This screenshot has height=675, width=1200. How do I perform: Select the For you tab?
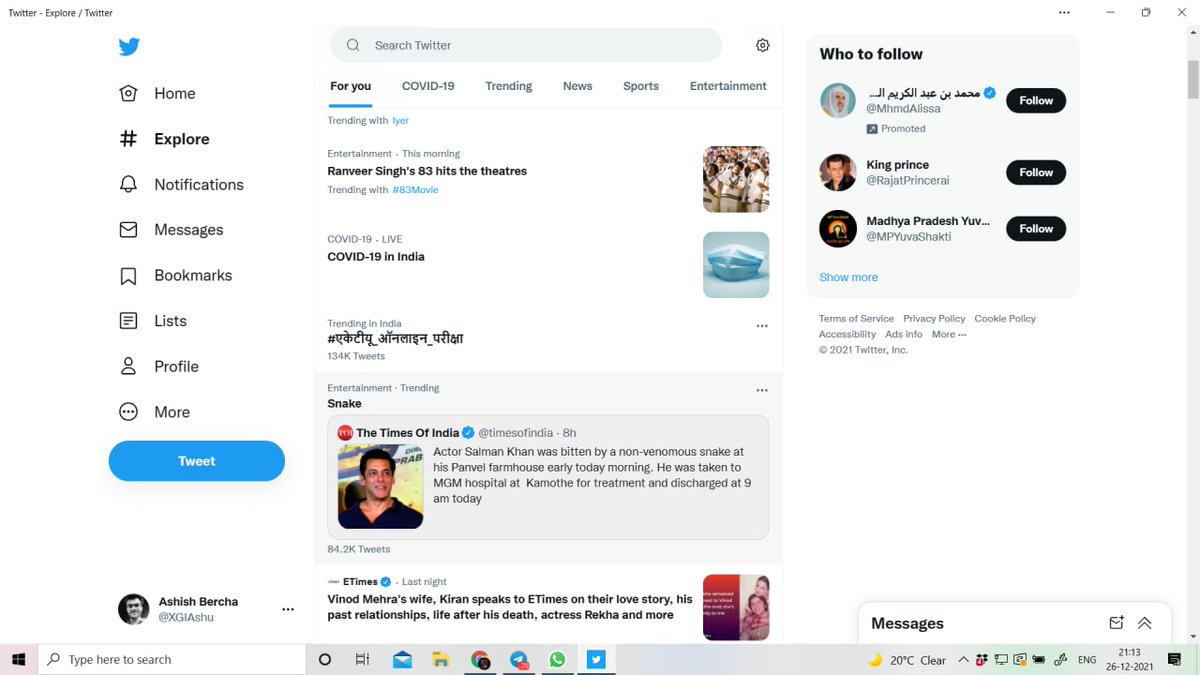pos(351,86)
